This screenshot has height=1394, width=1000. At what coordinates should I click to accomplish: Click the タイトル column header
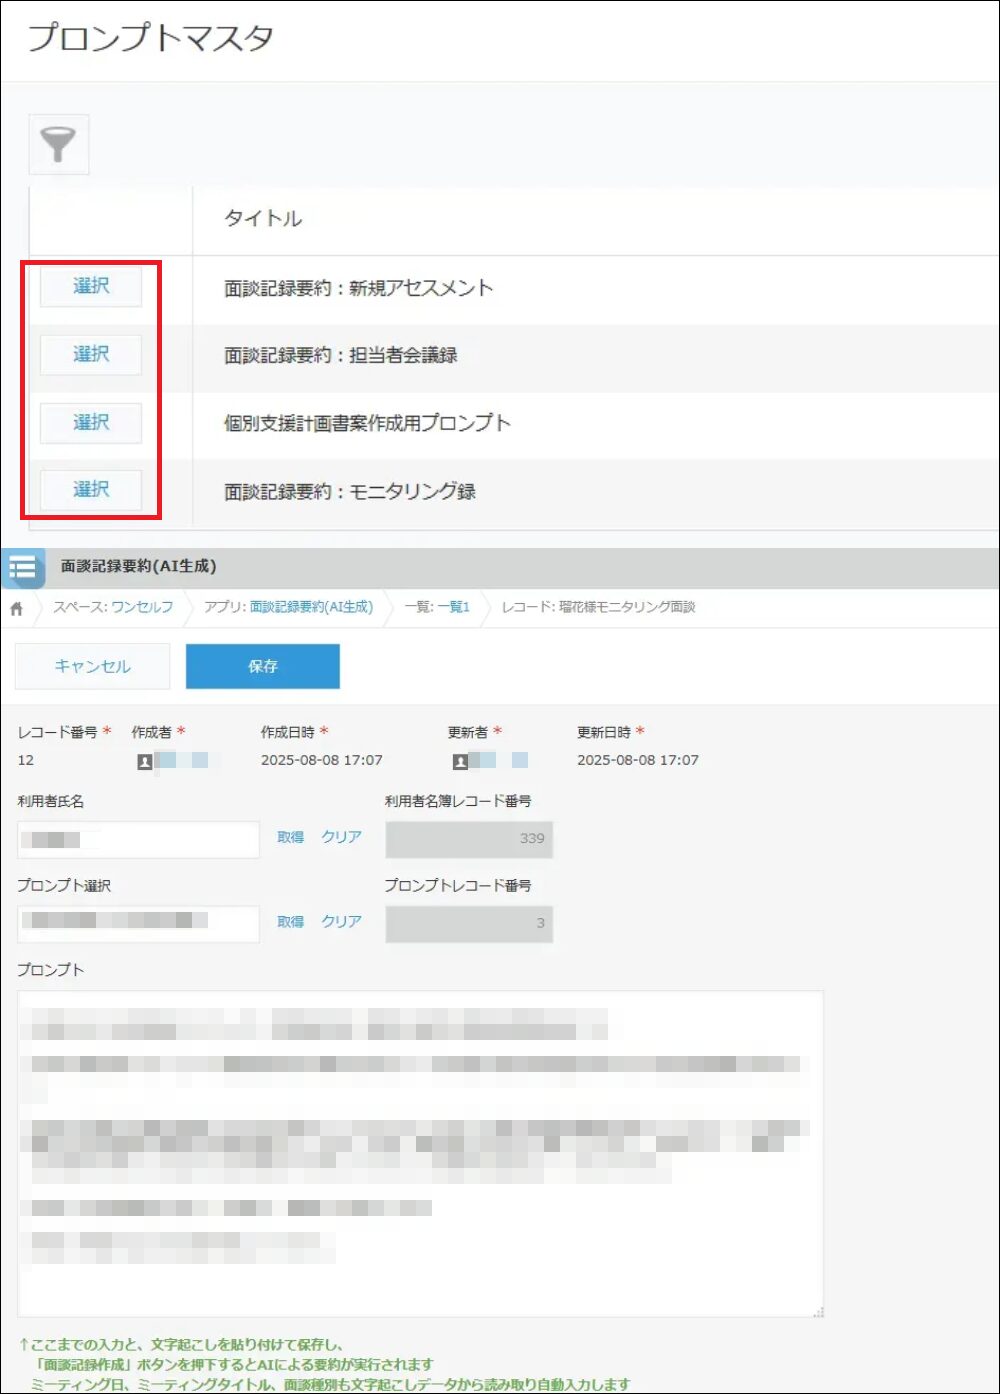point(263,219)
